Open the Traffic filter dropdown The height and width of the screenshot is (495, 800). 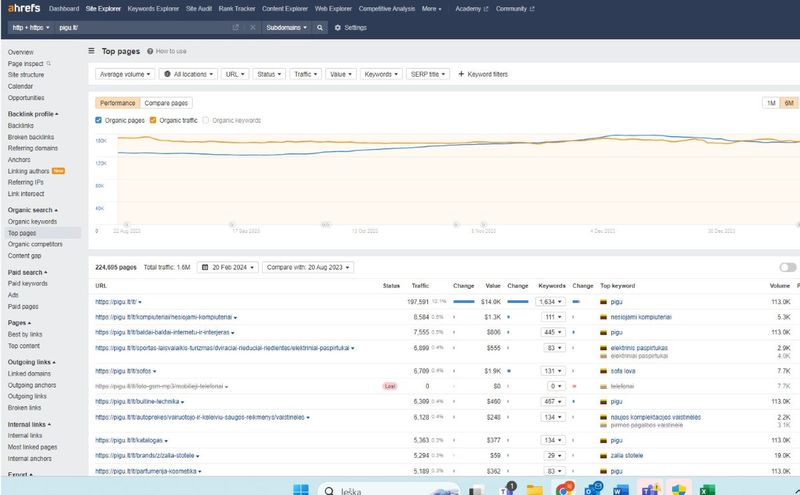[306, 74]
